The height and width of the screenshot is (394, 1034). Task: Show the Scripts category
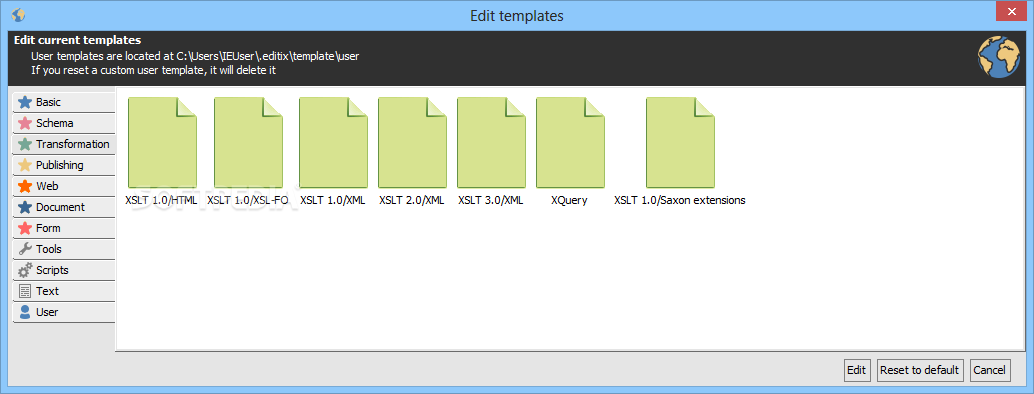[64, 270]
